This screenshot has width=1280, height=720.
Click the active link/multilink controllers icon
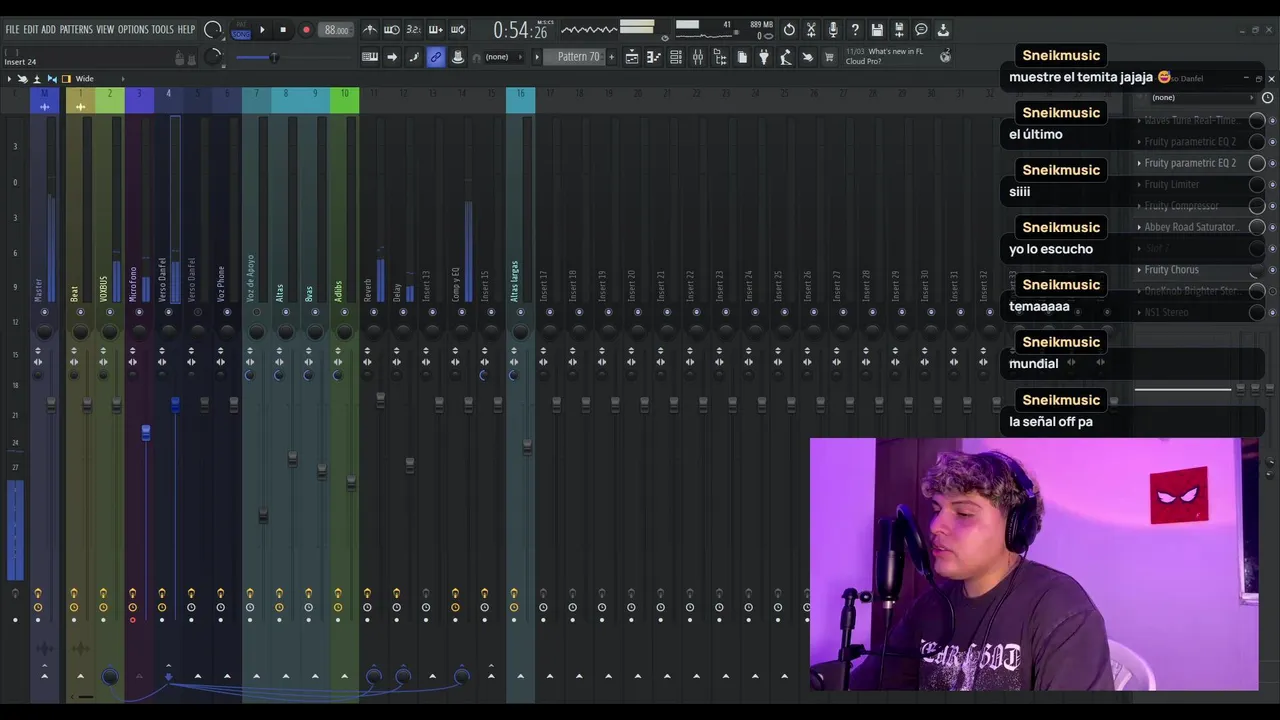pos(436,57)
